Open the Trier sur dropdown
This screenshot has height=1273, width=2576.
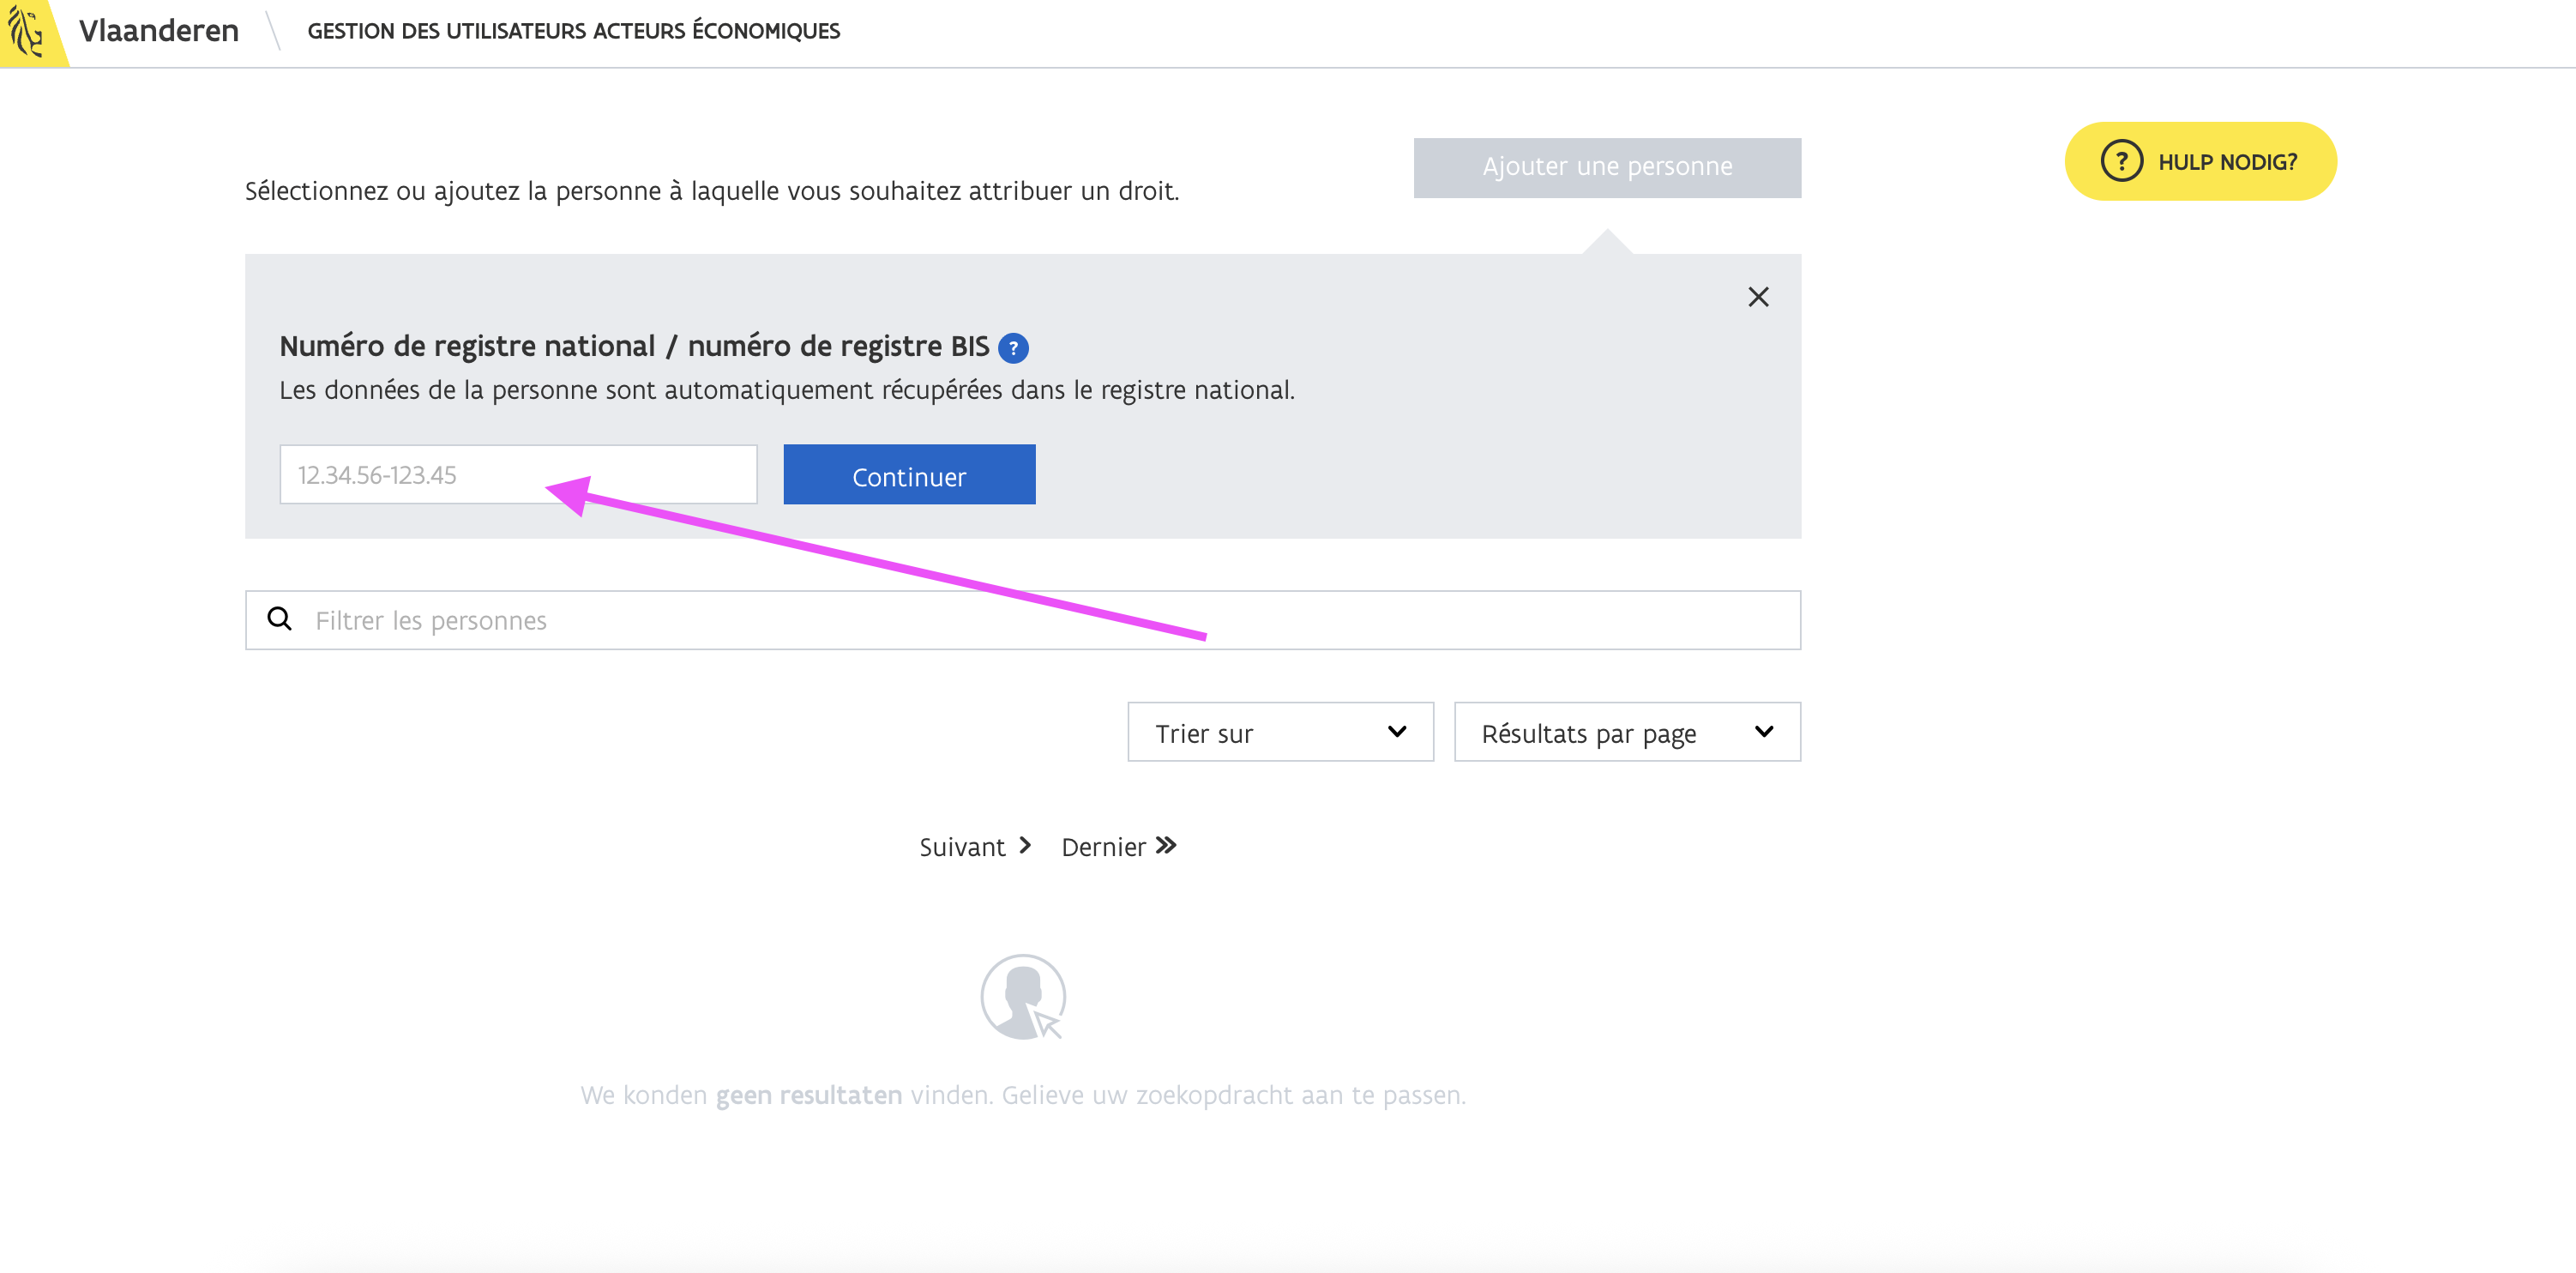click(x=1279, y=732)
